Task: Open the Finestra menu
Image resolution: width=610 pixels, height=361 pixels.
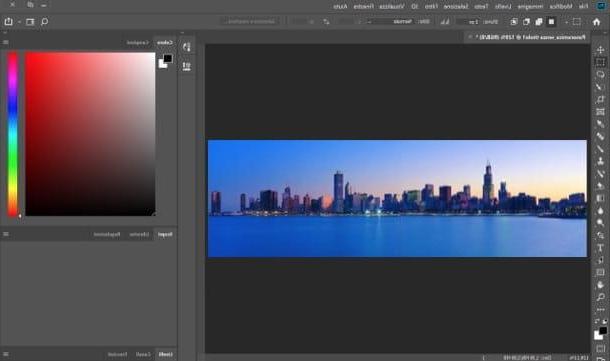Action: pyautogui.click(x=364, y=6)
